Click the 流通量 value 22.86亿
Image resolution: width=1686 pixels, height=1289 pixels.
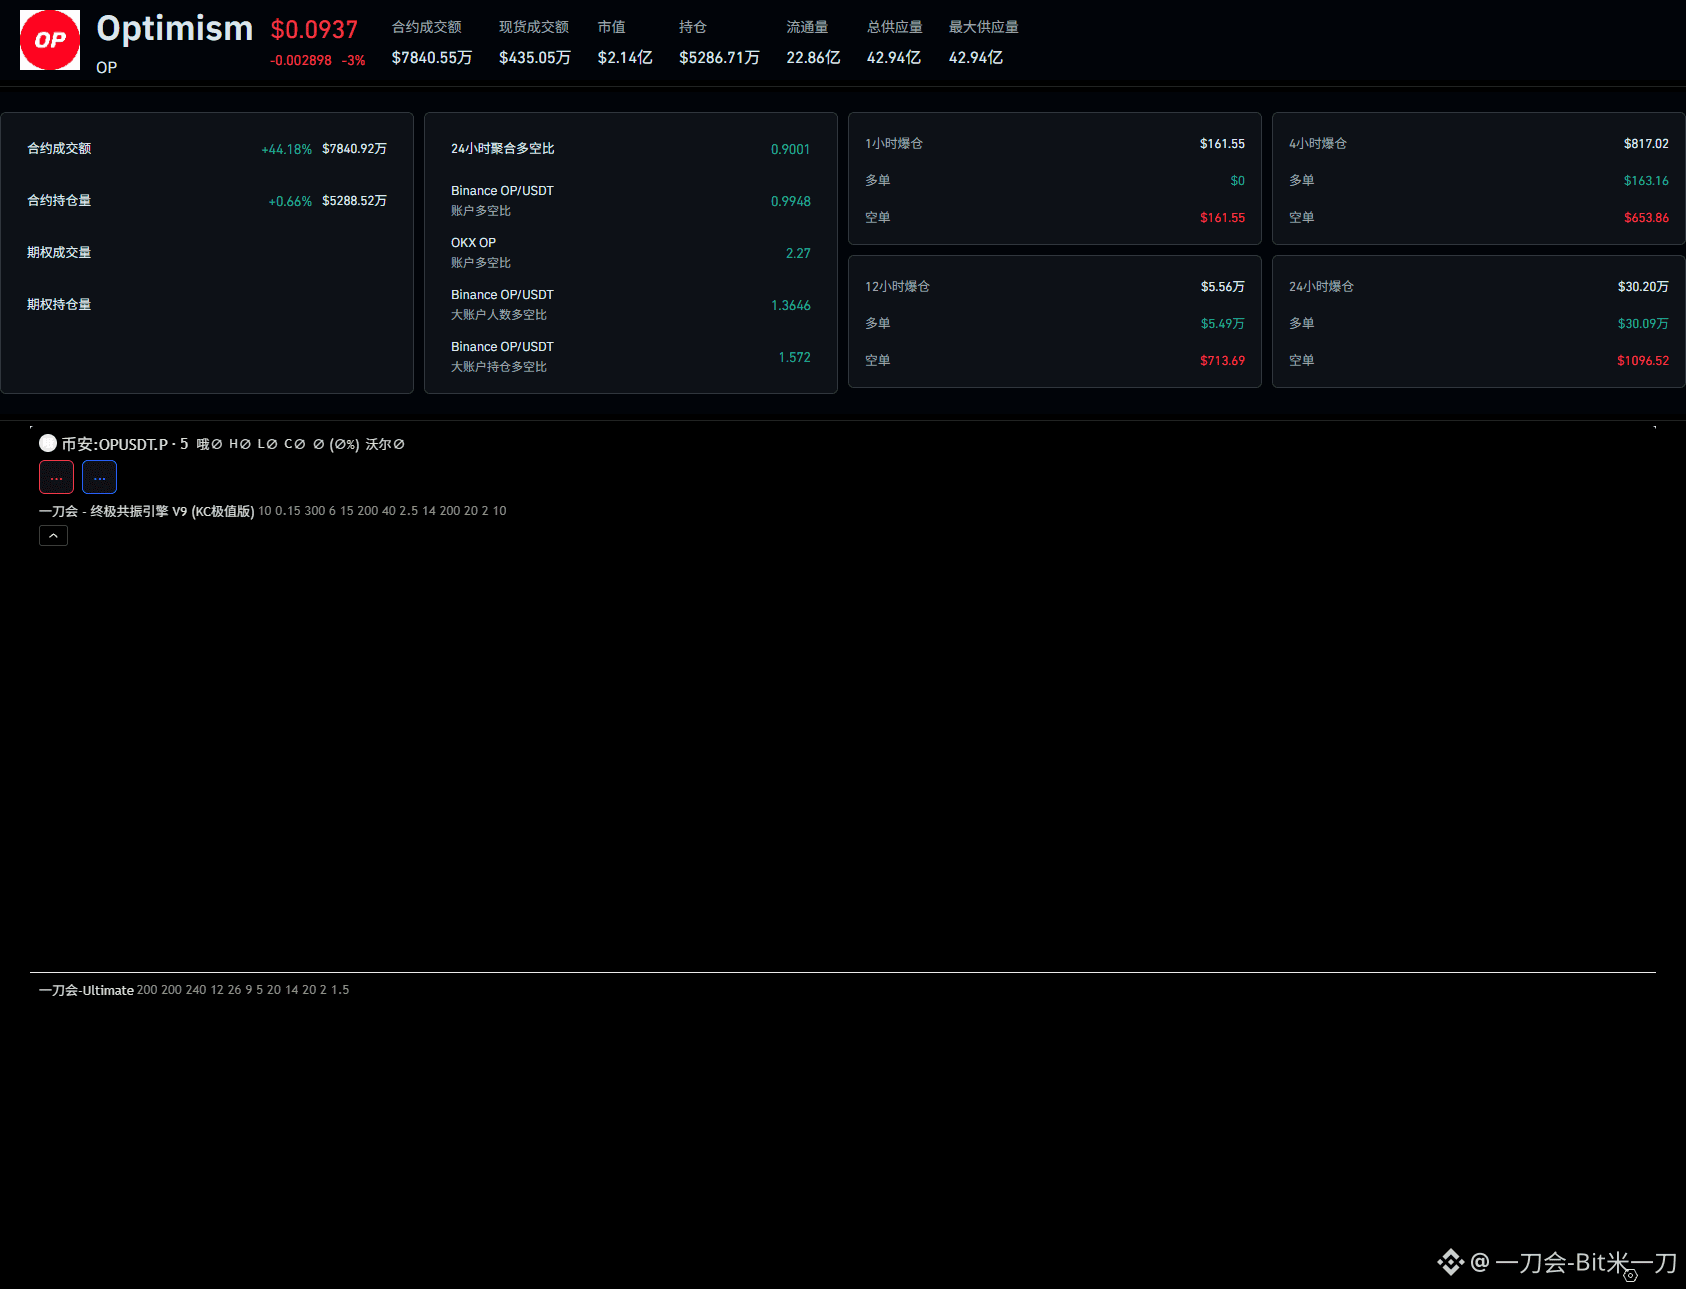tap(813, 58)
